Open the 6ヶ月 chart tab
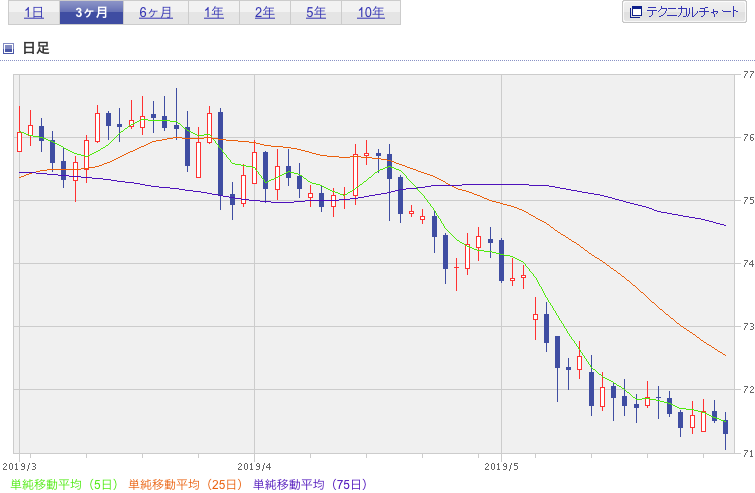Image resolution: width=755 pixels, height=493 pixels. 156,13
